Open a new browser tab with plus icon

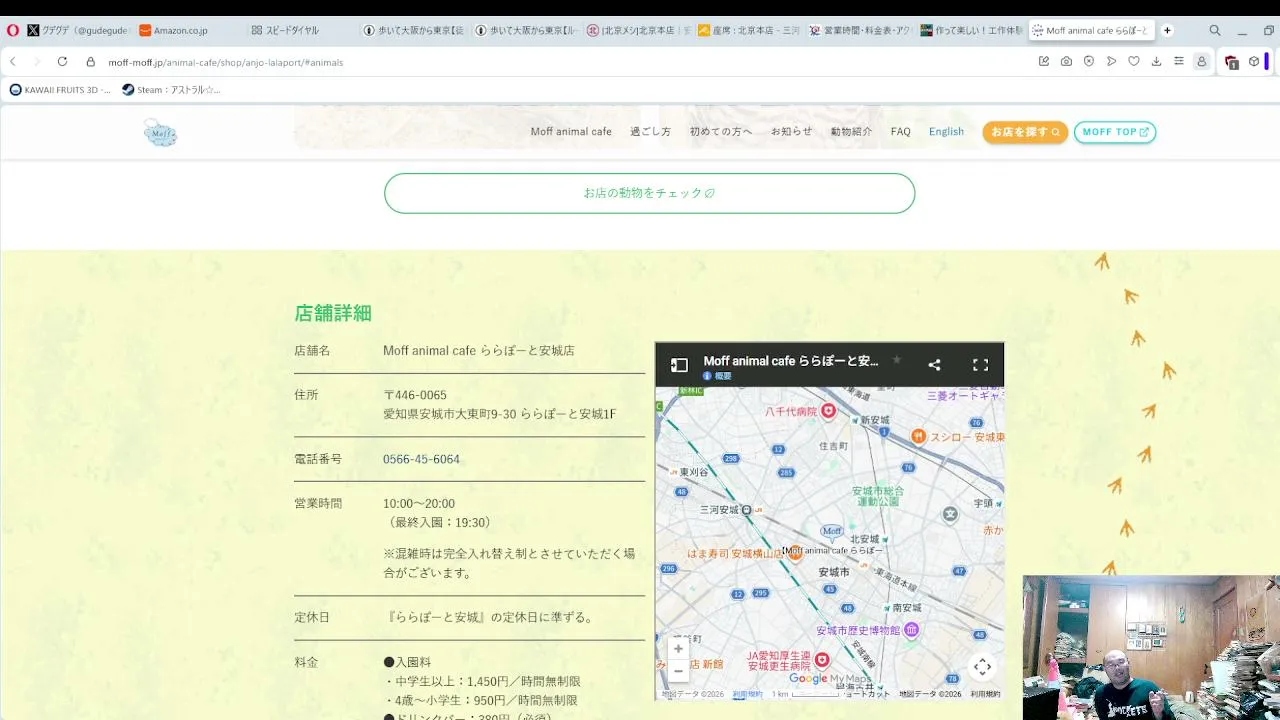[x=1167, y=31]
